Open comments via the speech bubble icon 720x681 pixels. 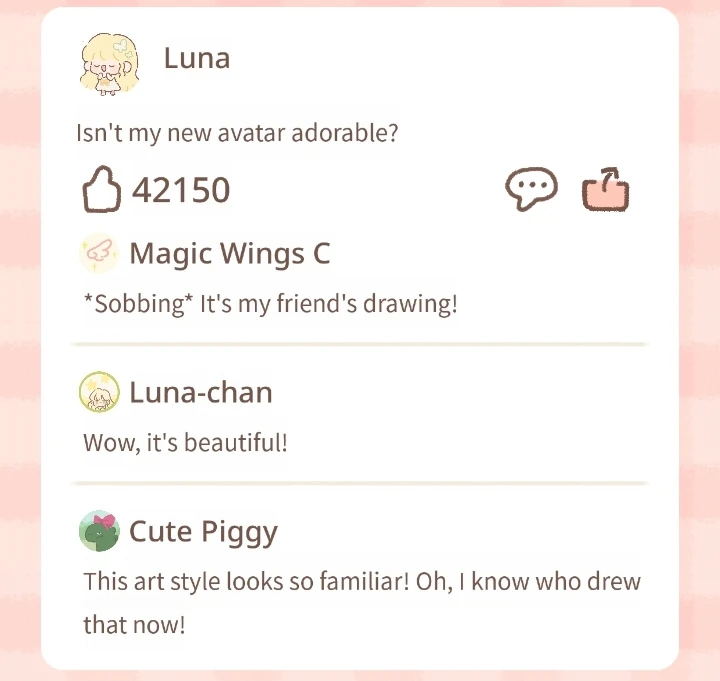pyautogui.click(x=531, y=189)
